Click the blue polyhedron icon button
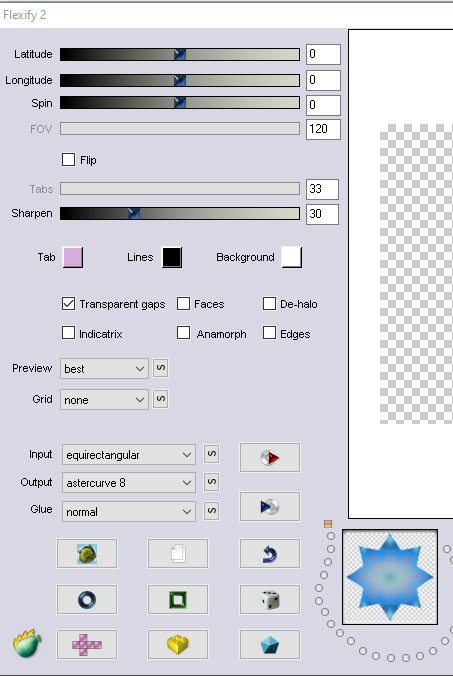Viewport: 453px width, 676px height. (x=270, y=645)
